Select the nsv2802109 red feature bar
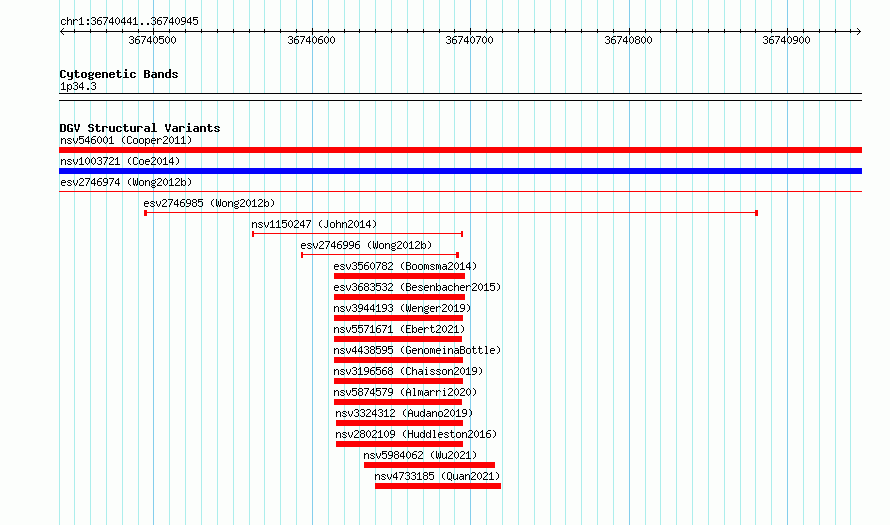 (400, 444)
